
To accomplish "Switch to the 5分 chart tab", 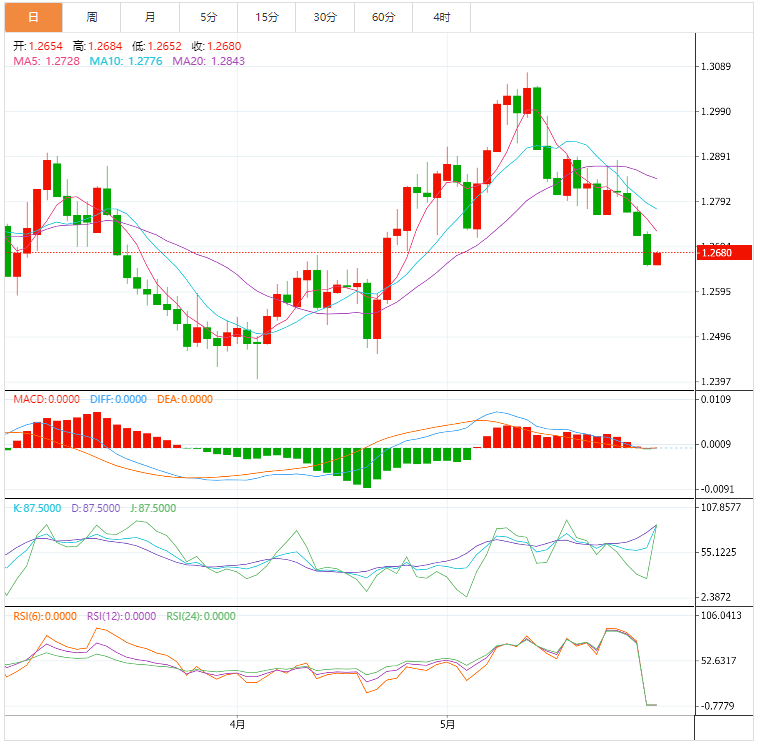I will (208, 17).
